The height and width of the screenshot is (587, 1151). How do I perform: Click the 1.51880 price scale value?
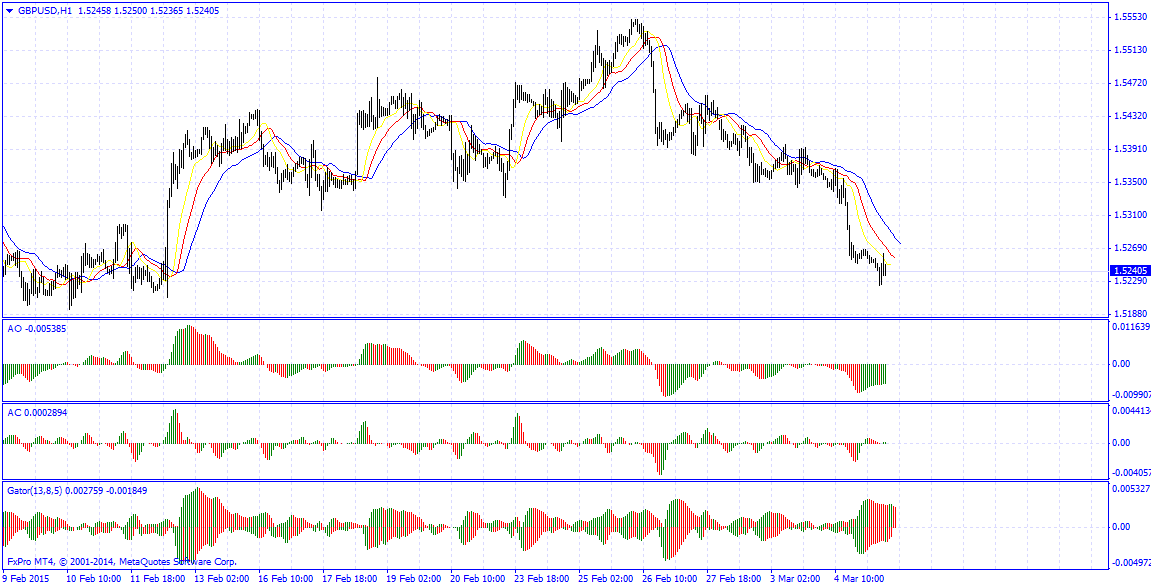click(1131, 313)
